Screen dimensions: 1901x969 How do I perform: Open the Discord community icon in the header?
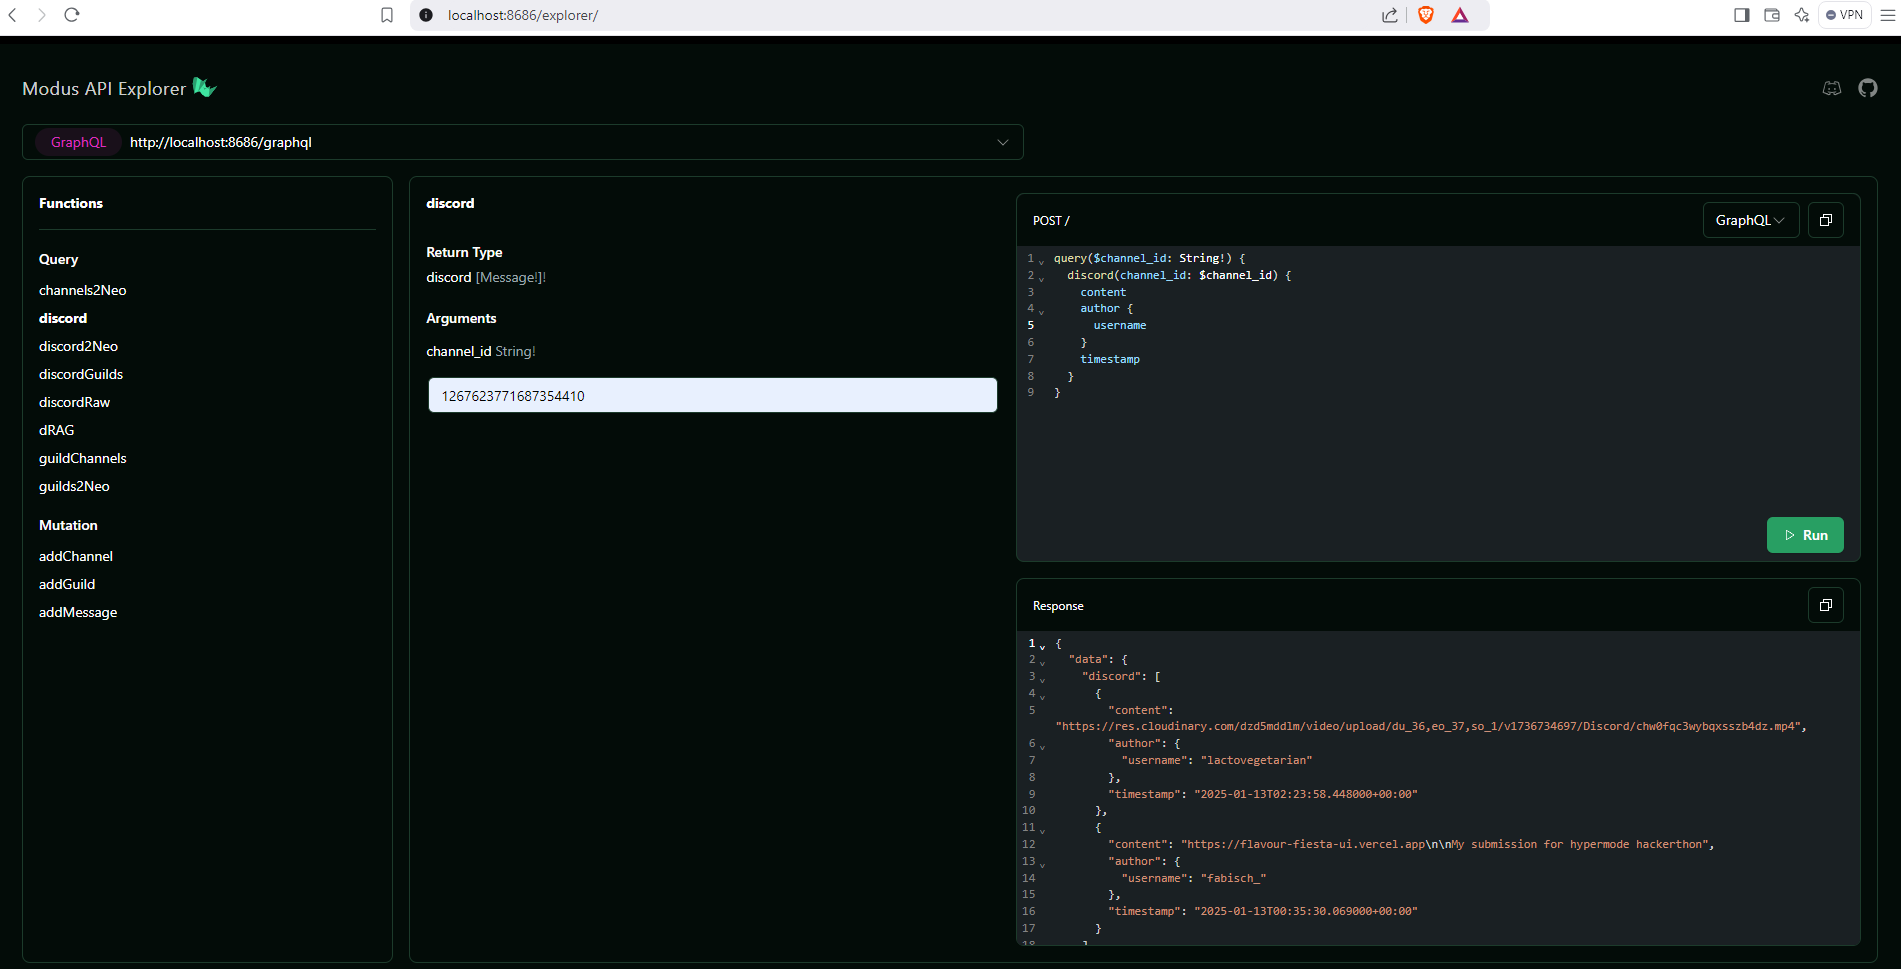point(1832,88)
